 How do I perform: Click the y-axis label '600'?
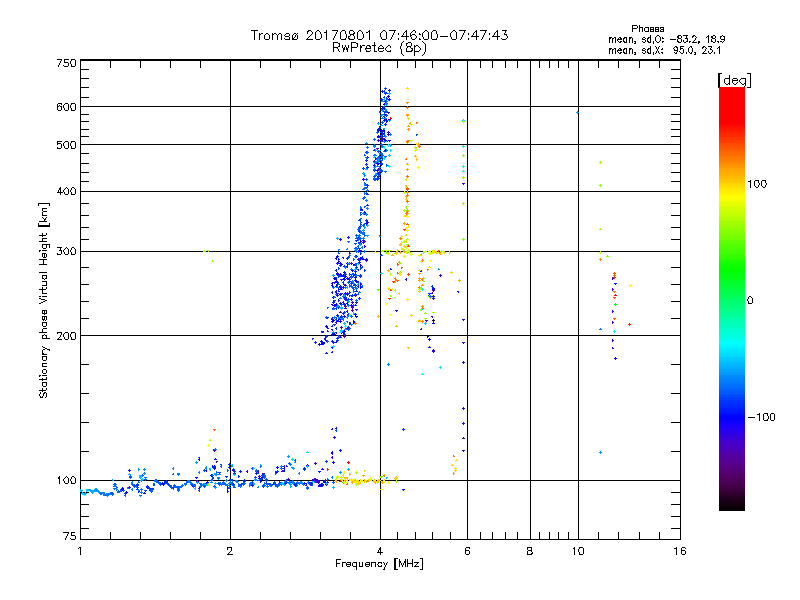click(x=66, y=107)
